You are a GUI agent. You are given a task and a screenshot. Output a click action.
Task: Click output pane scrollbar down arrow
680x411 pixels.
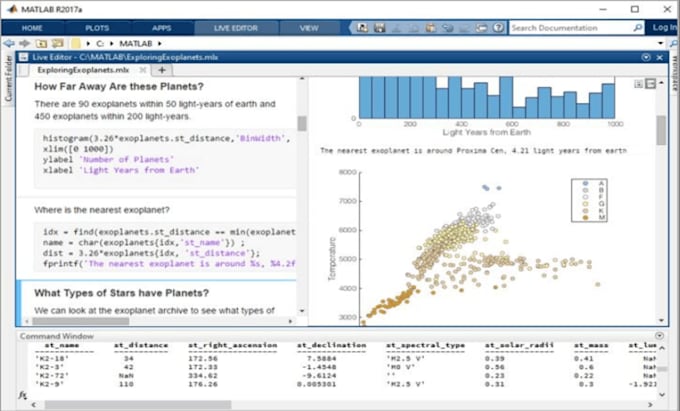[661, 320]
